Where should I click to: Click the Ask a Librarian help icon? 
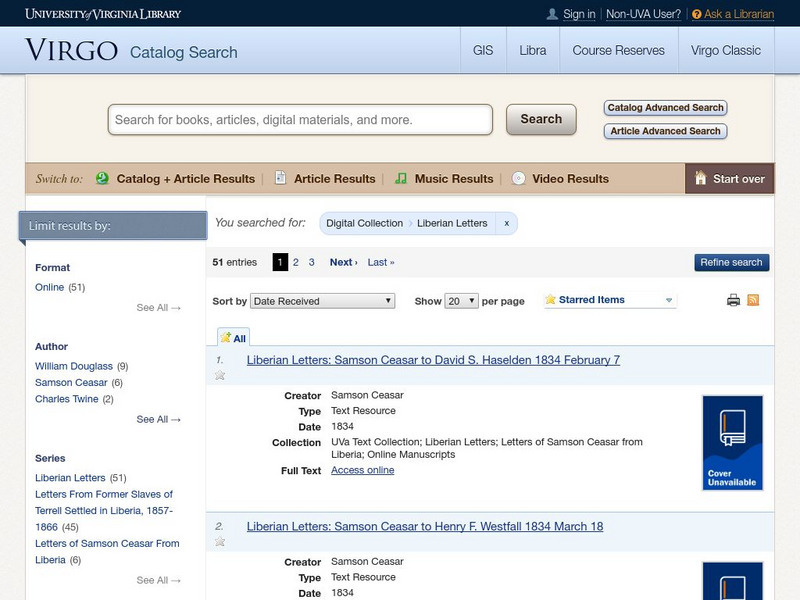pyautogui.click(x=696, y=14)
